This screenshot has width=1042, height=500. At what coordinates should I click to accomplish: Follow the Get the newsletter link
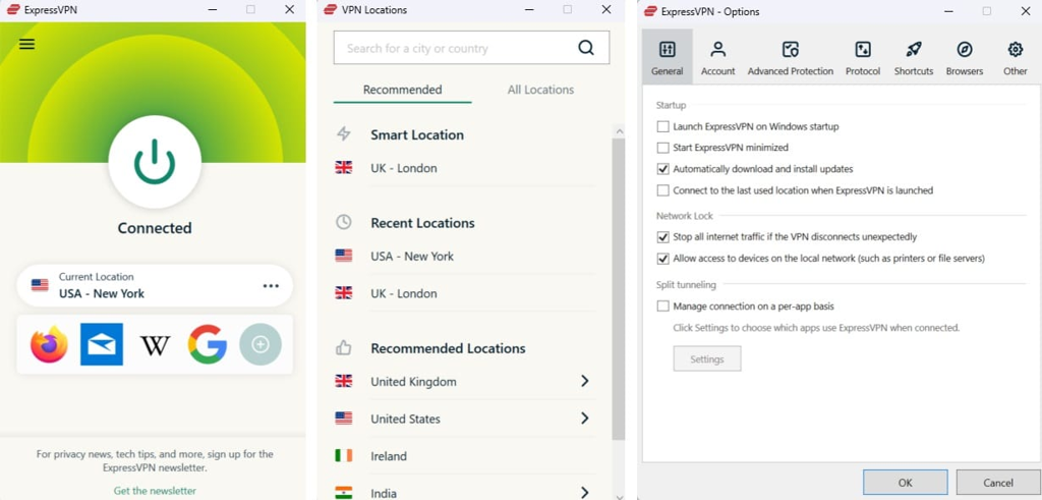155,491
